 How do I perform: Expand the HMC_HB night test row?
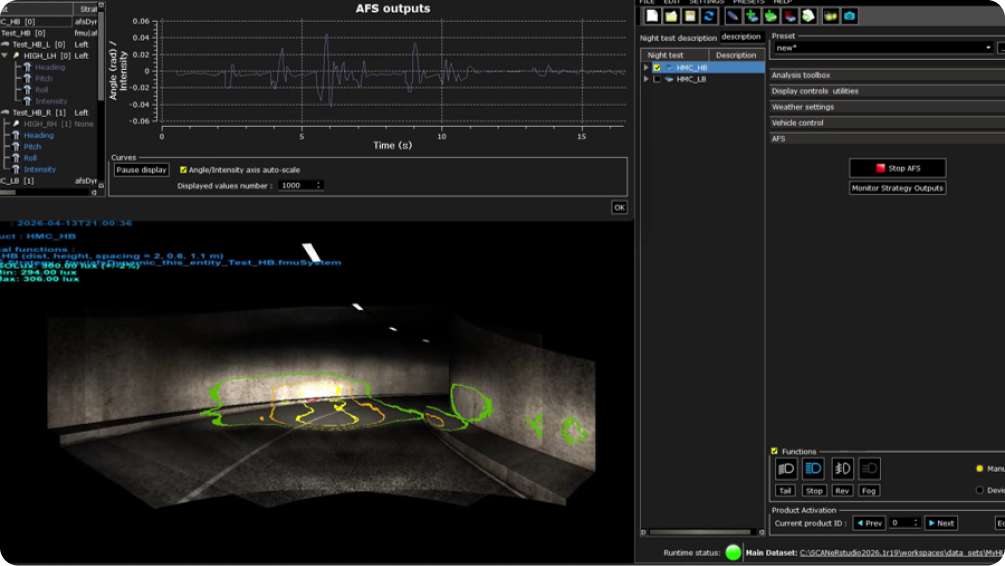646,68
